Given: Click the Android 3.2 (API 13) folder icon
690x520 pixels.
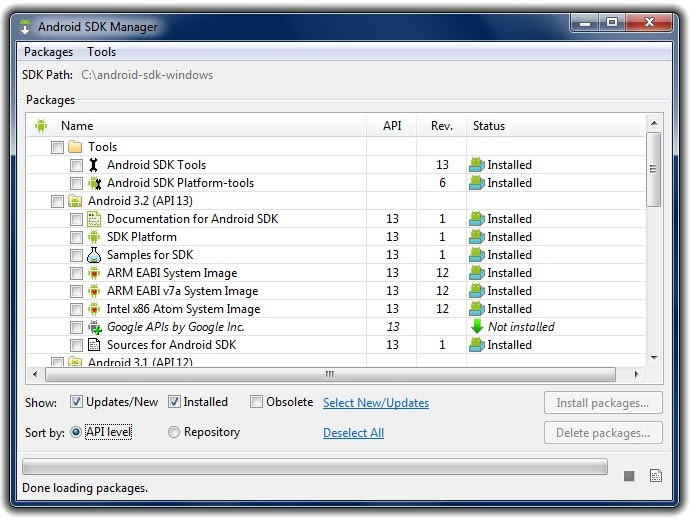Looking at the screenshot, I should [75, 201].
